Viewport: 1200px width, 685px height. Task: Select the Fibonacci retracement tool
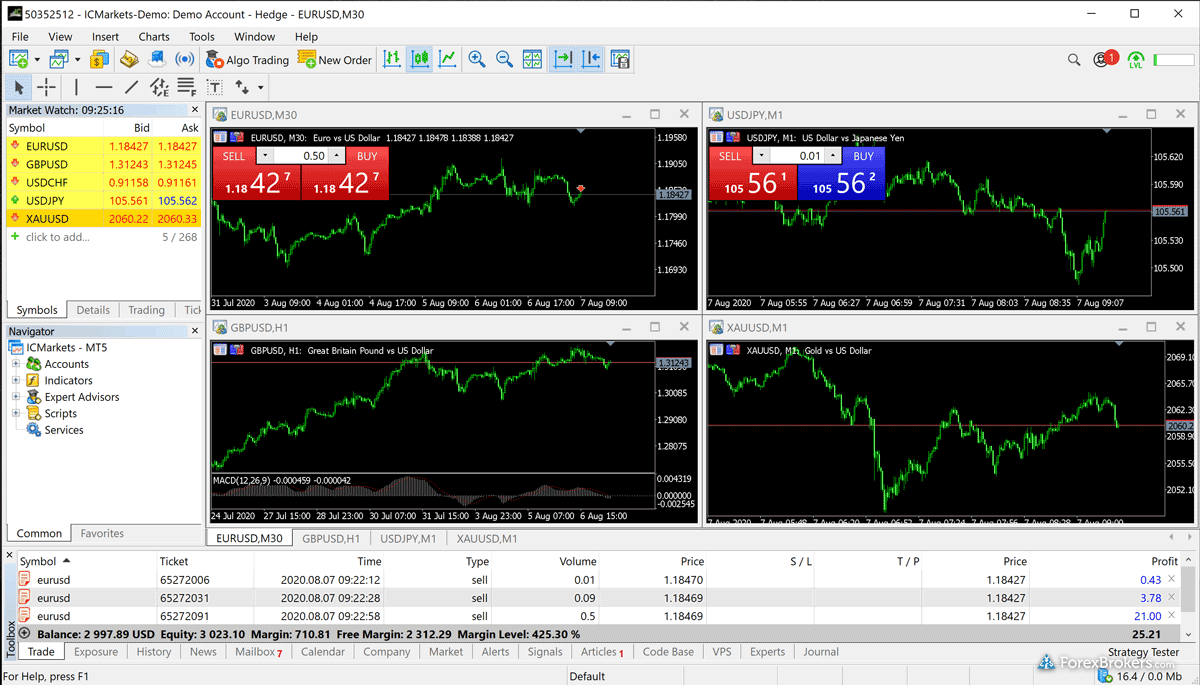pos(186,88)
